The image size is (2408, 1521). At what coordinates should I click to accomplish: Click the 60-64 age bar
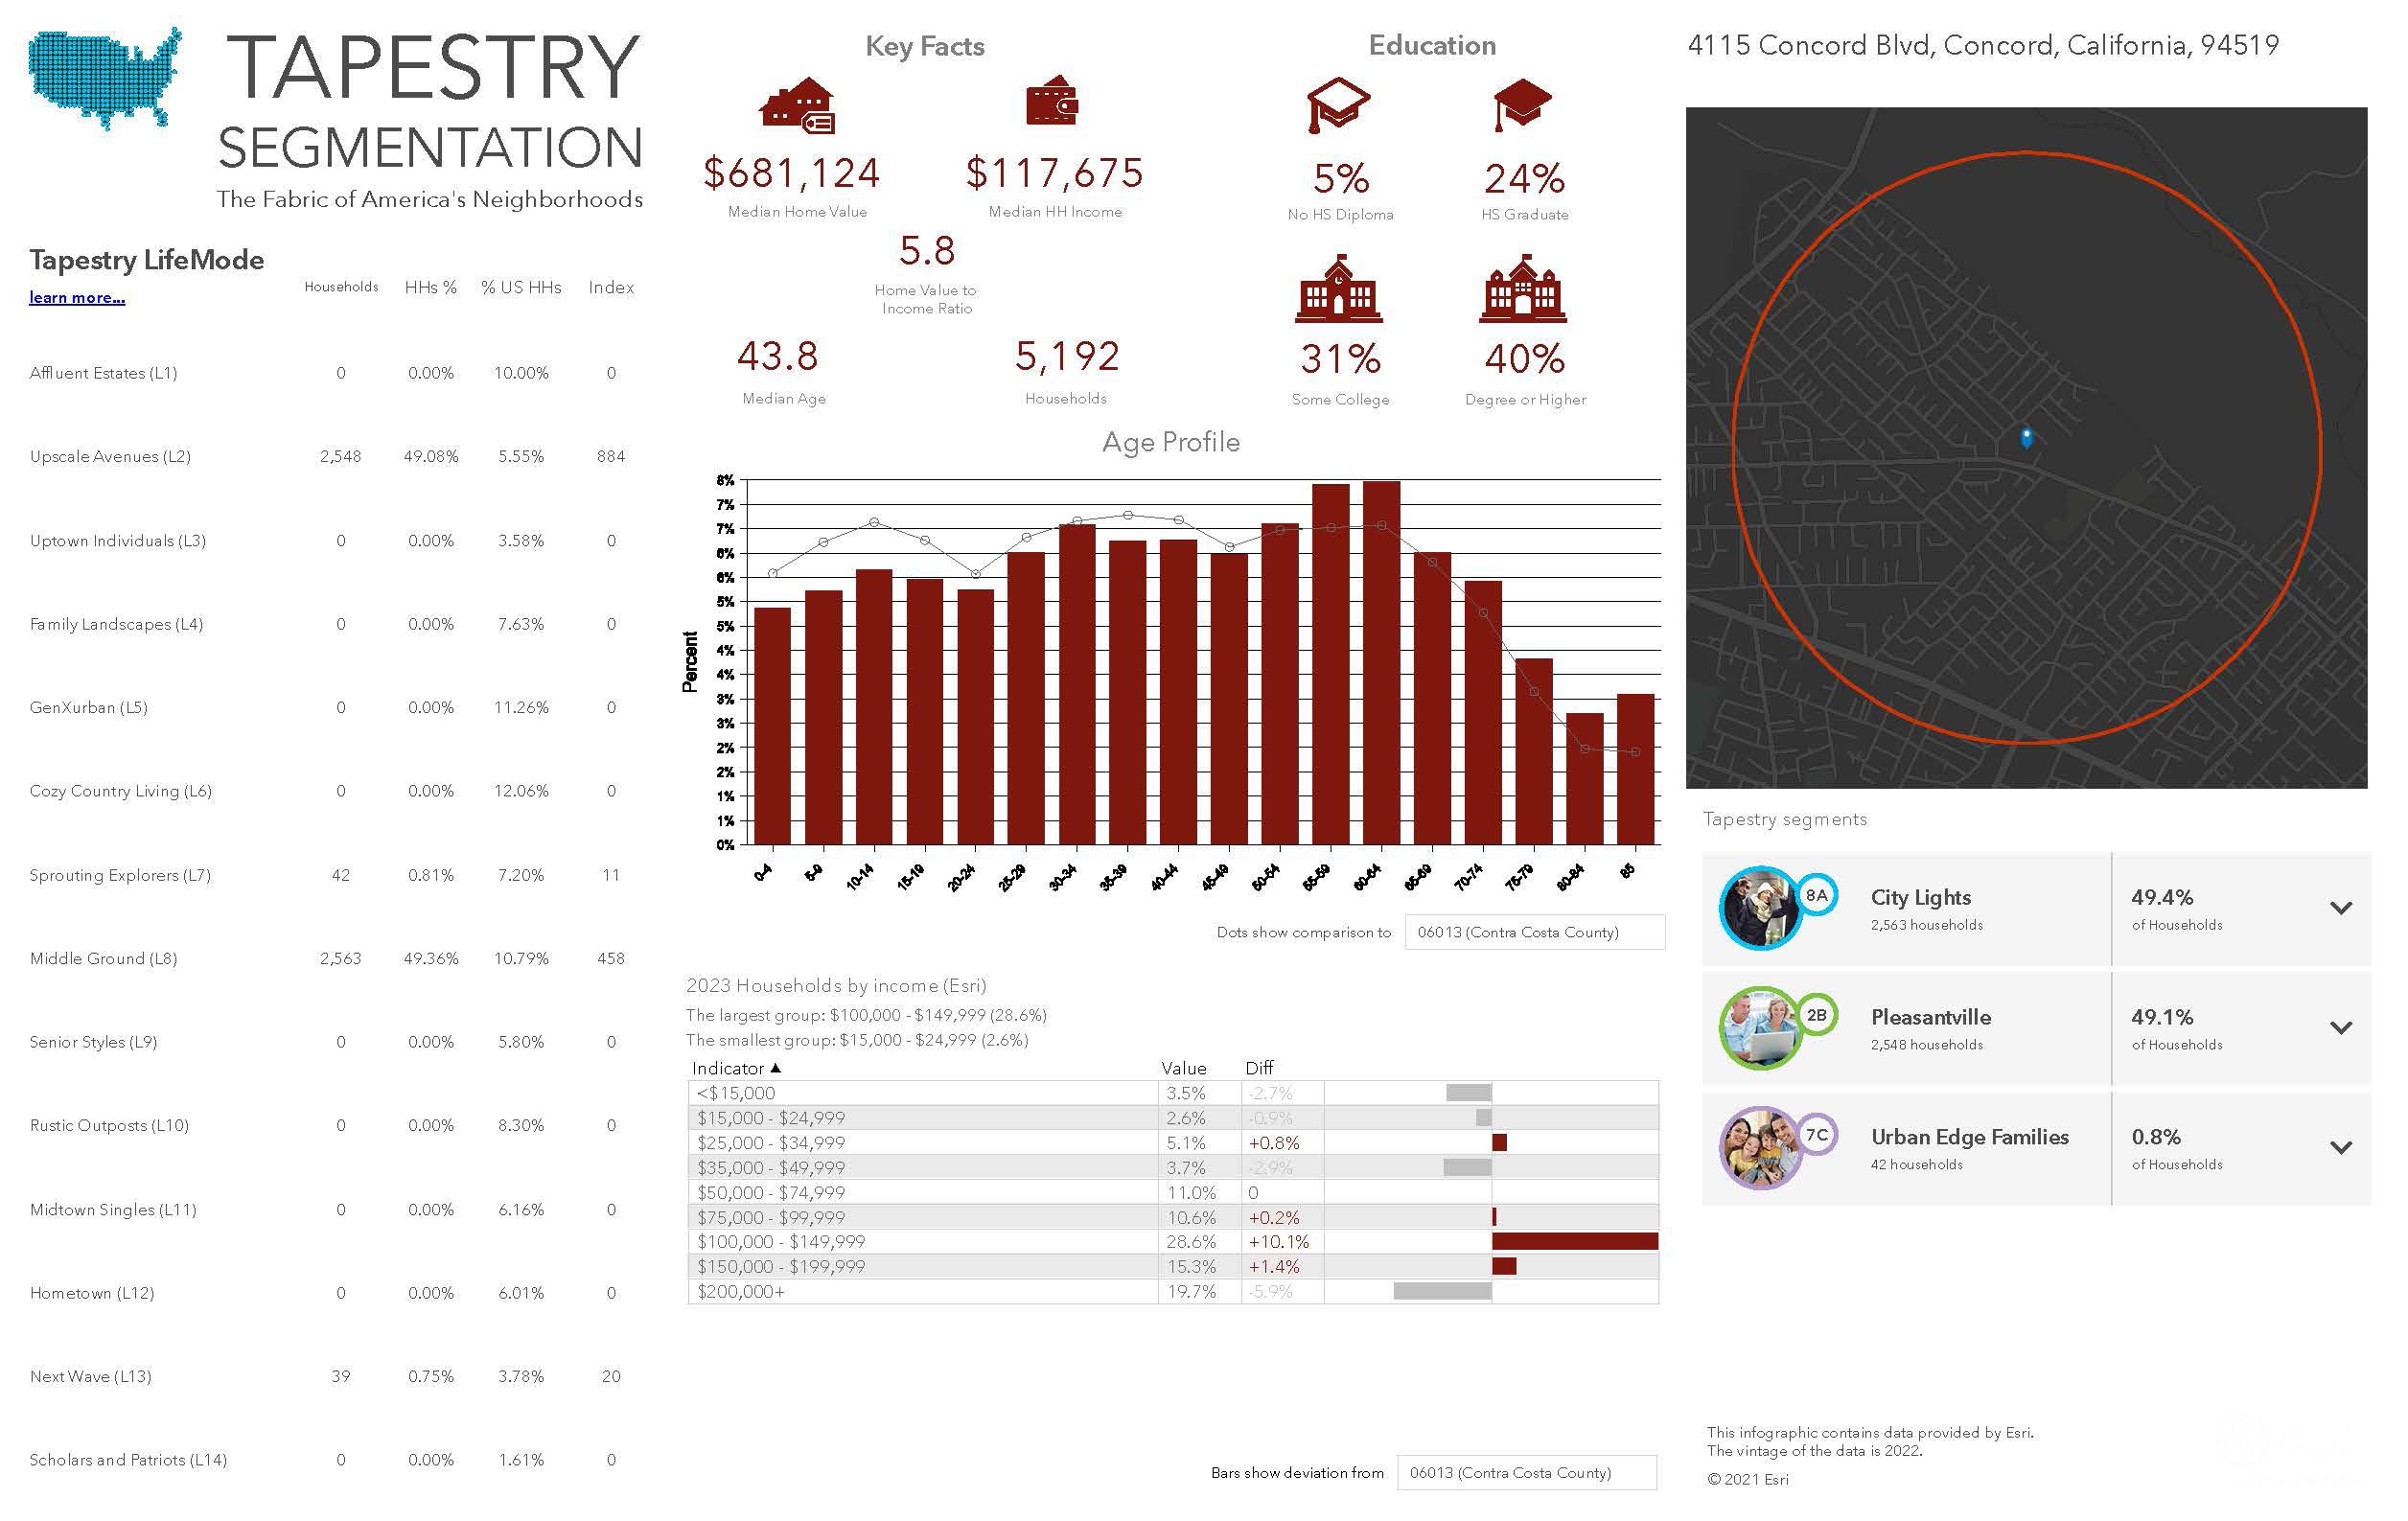tap(1381, 663)
